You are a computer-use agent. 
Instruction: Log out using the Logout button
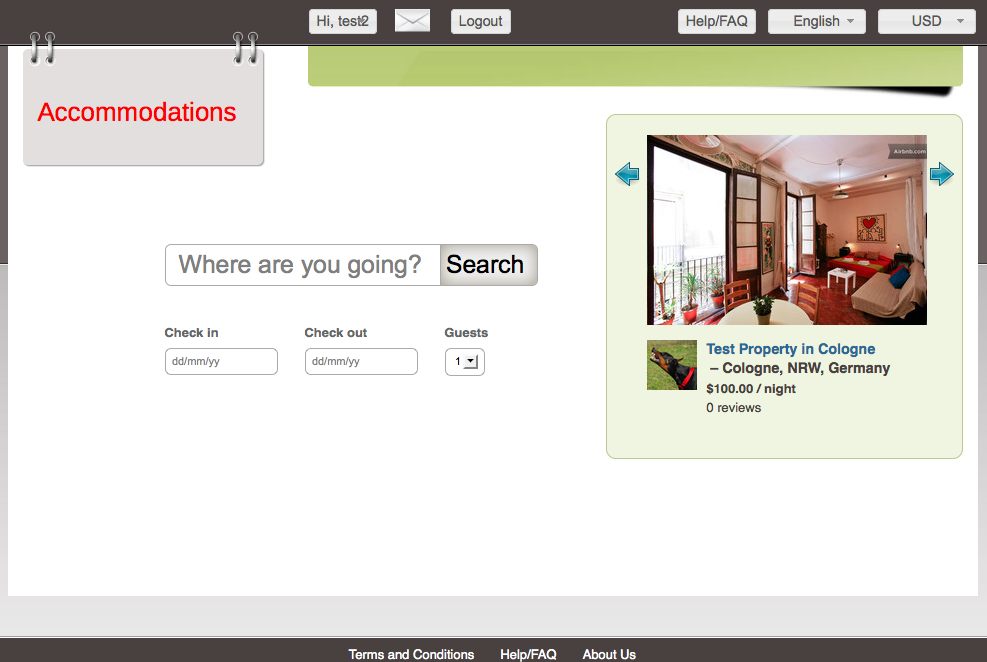pos(481,21)
